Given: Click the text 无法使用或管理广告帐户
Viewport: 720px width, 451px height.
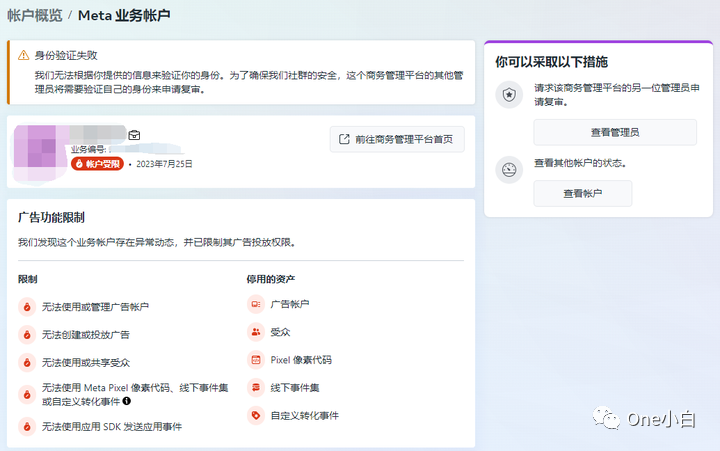Looking at the screenshot, I should [x=96, y=307].
